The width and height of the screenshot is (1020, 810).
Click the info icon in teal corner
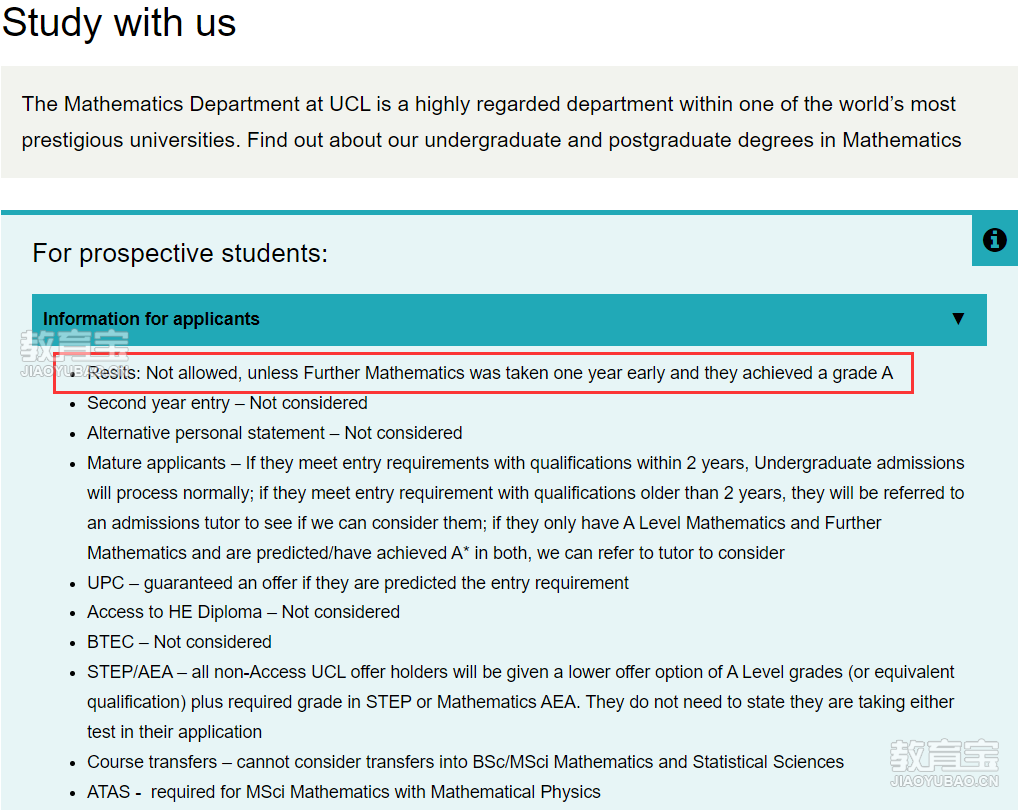(x=994, y=239)
